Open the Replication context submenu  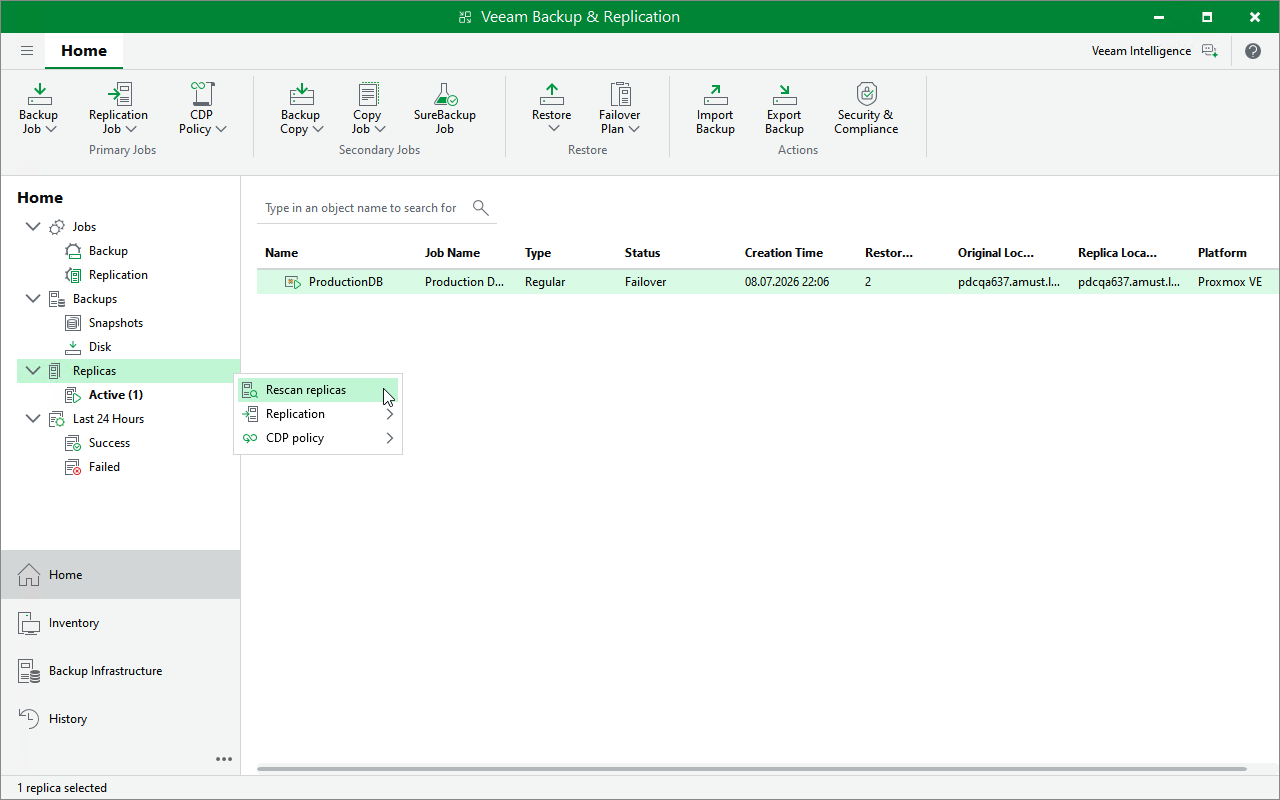point(318,414)
